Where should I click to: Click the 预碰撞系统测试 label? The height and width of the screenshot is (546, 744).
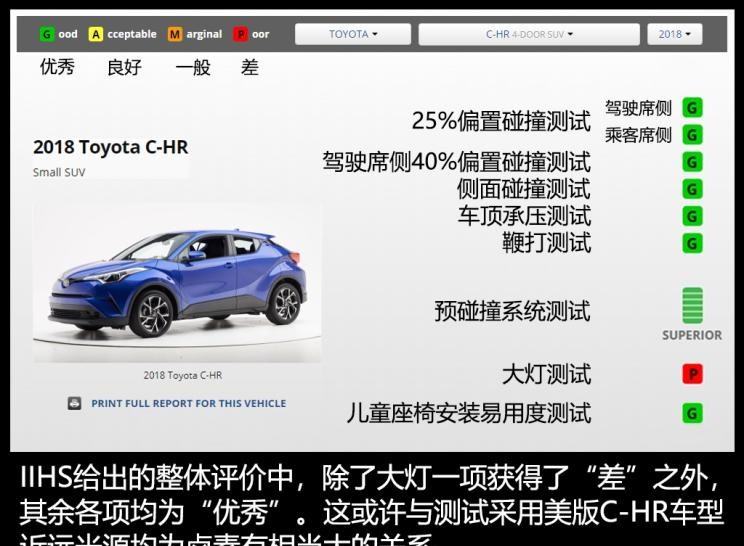pyautogui.click(x=512, y=311)
